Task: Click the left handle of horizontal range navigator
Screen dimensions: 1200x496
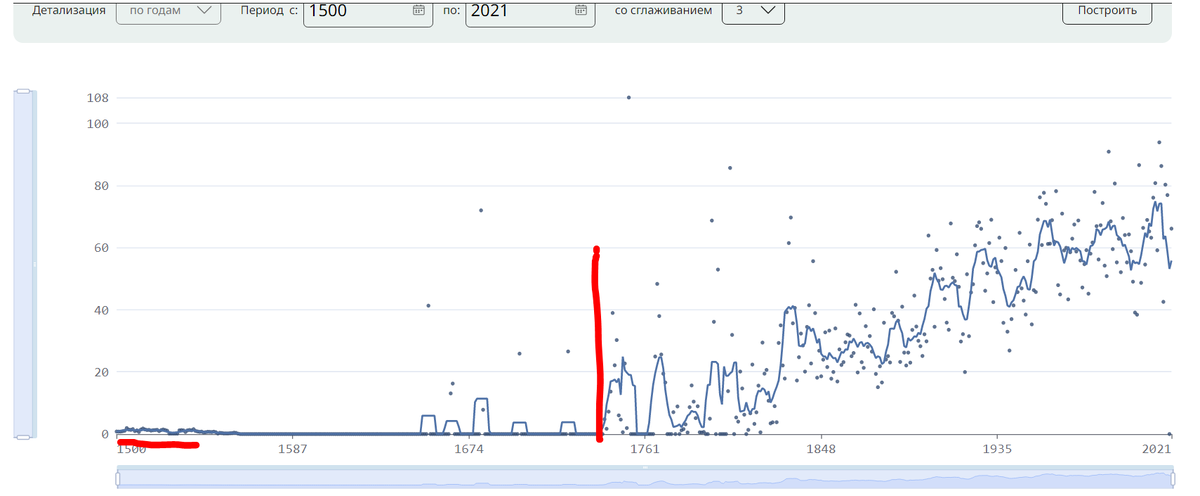Action: point(118,479)
